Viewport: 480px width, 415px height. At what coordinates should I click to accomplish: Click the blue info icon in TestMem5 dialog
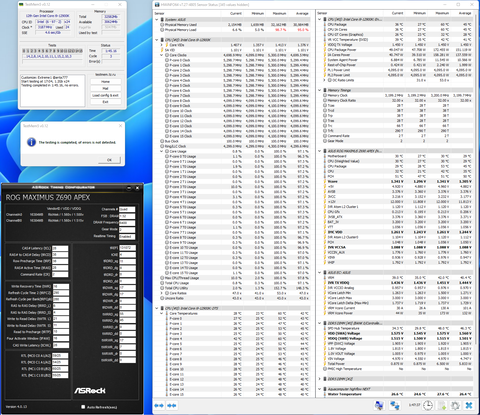(31, 142)
